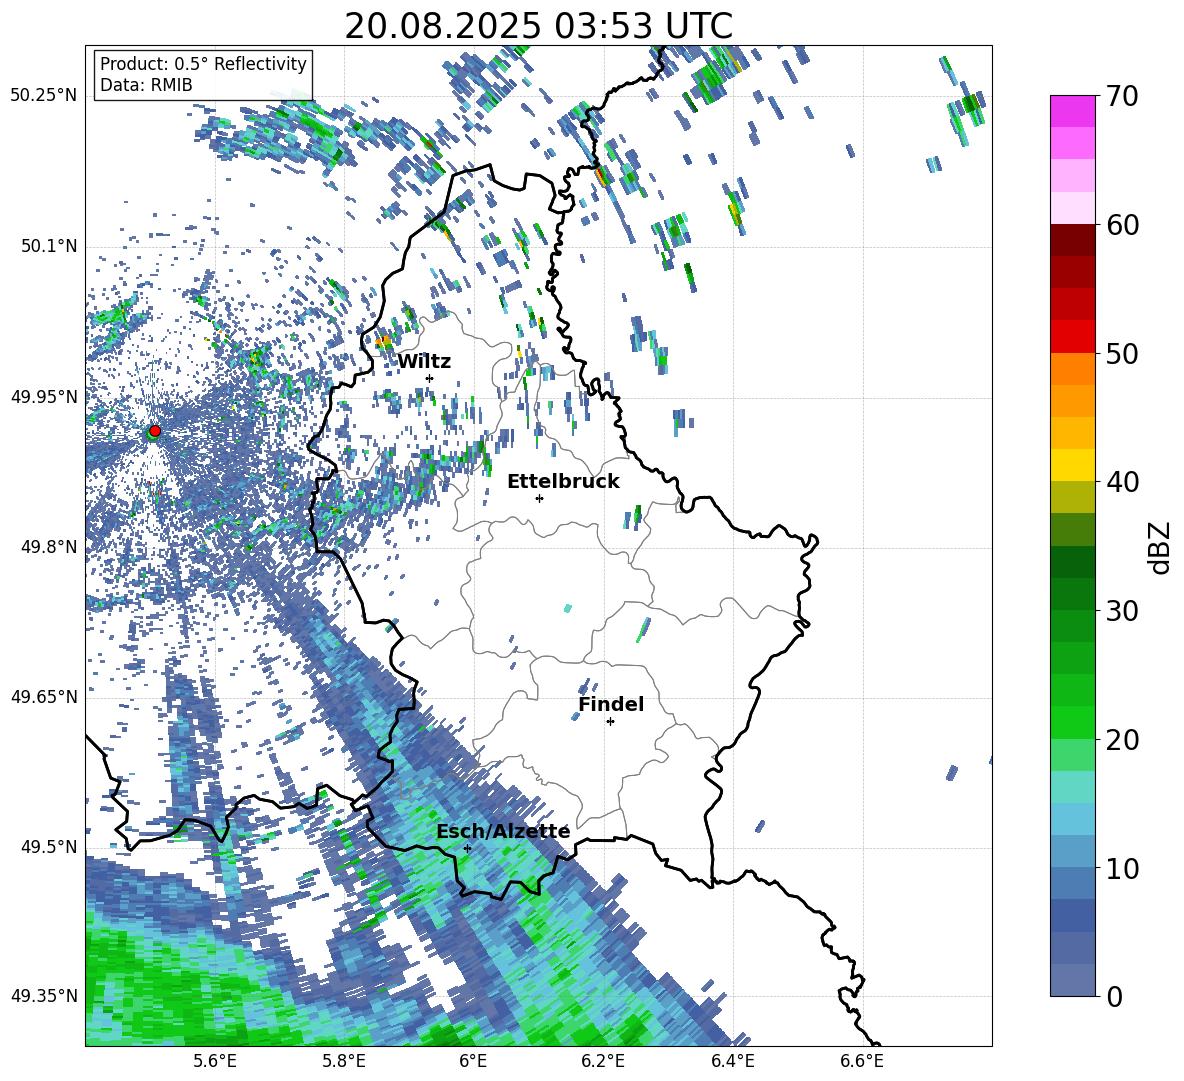1184x1081 pixels.
Task: Click the 5.8°E longitude tick label
Action: [344, 1061]
